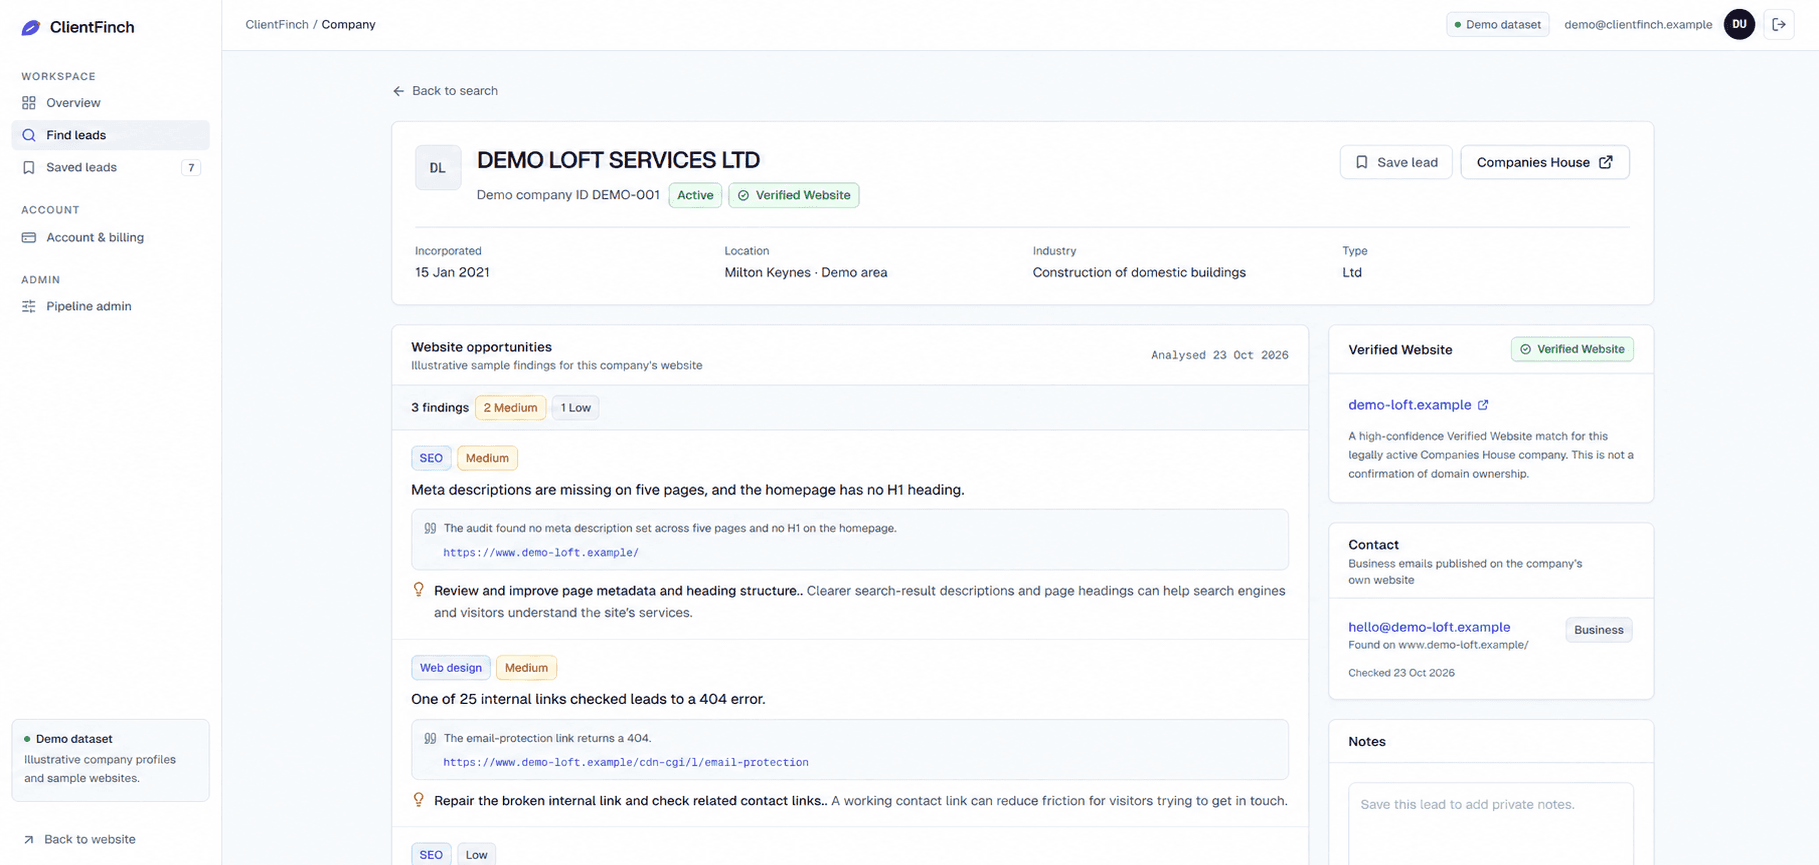
Task: Click the Web design category tag
Action: 451,668
